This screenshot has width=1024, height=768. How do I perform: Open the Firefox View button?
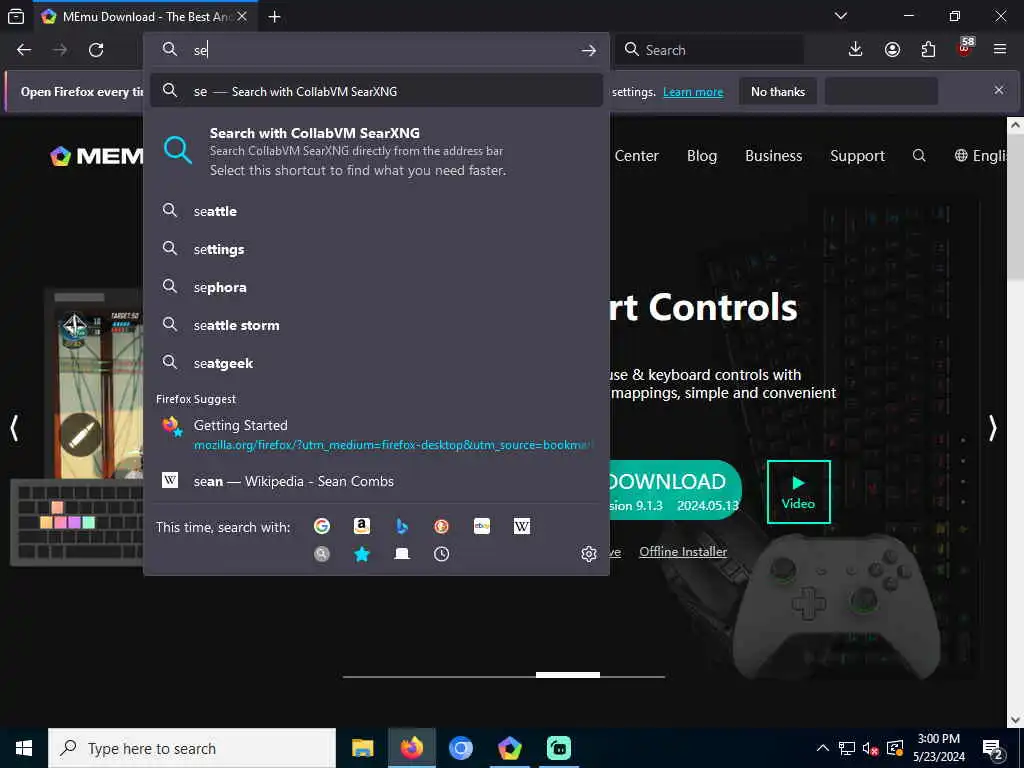pos(16,17)
